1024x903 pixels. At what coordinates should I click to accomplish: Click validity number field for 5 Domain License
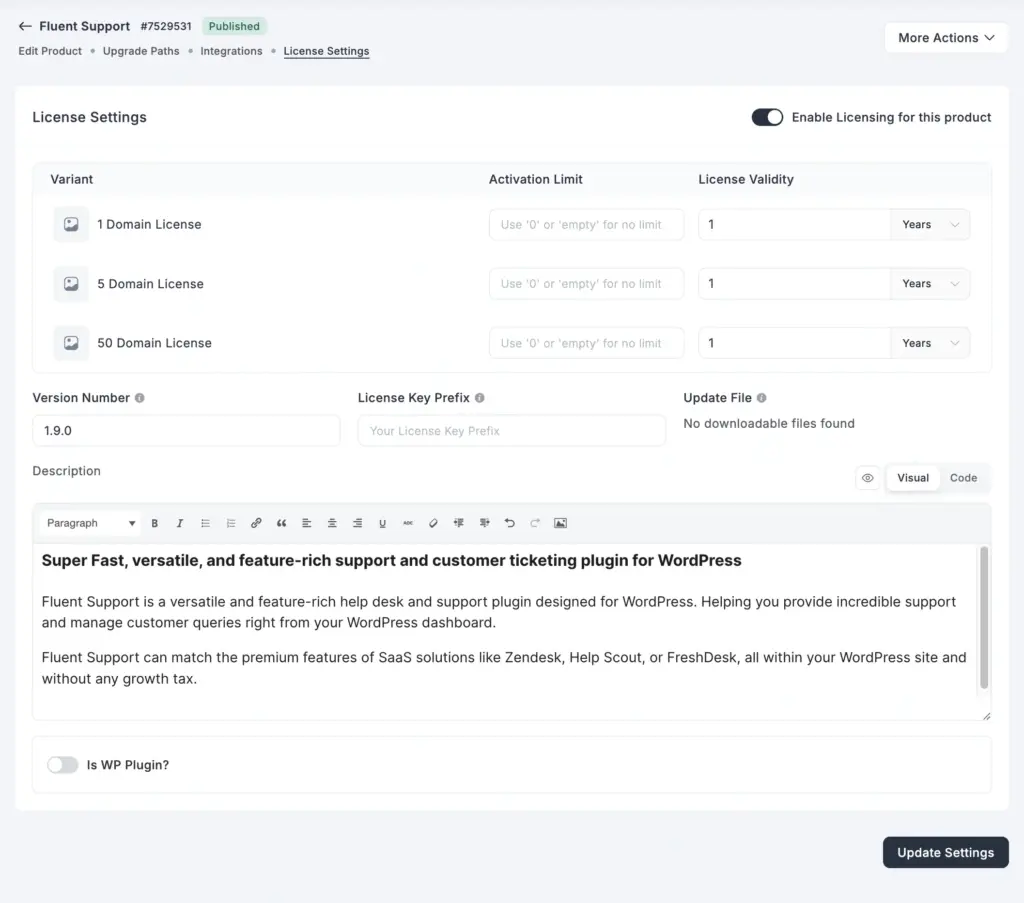[x=794, y=284]
